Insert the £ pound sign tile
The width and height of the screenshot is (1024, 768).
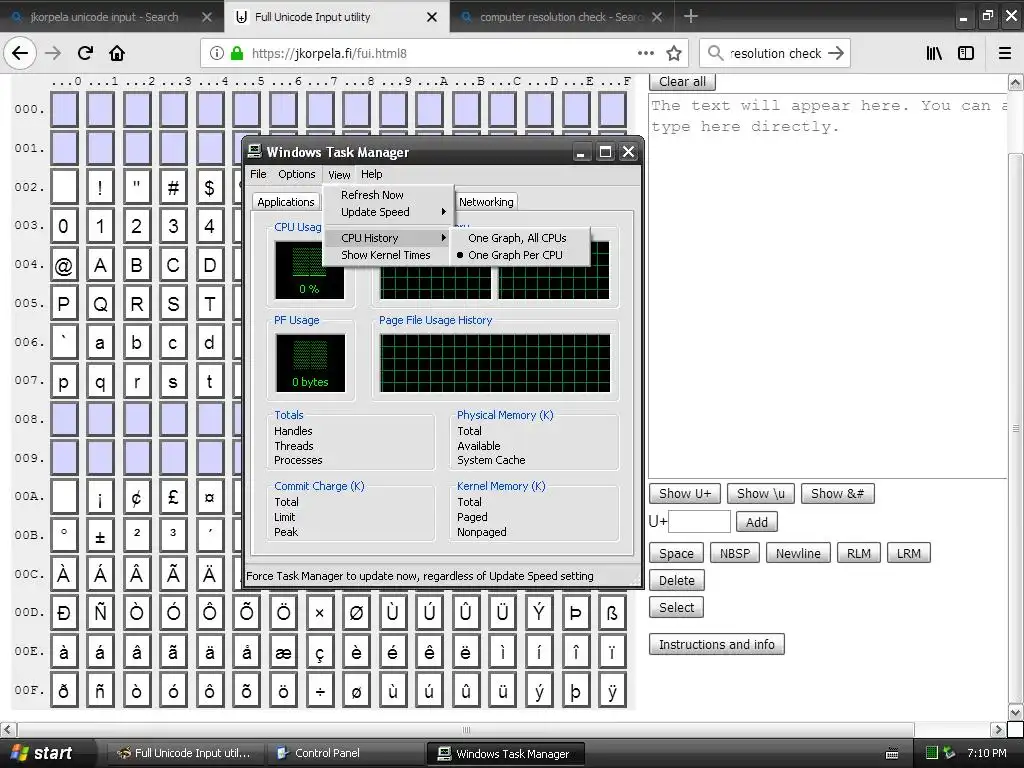pyautogui.click(x=173, y=498)
